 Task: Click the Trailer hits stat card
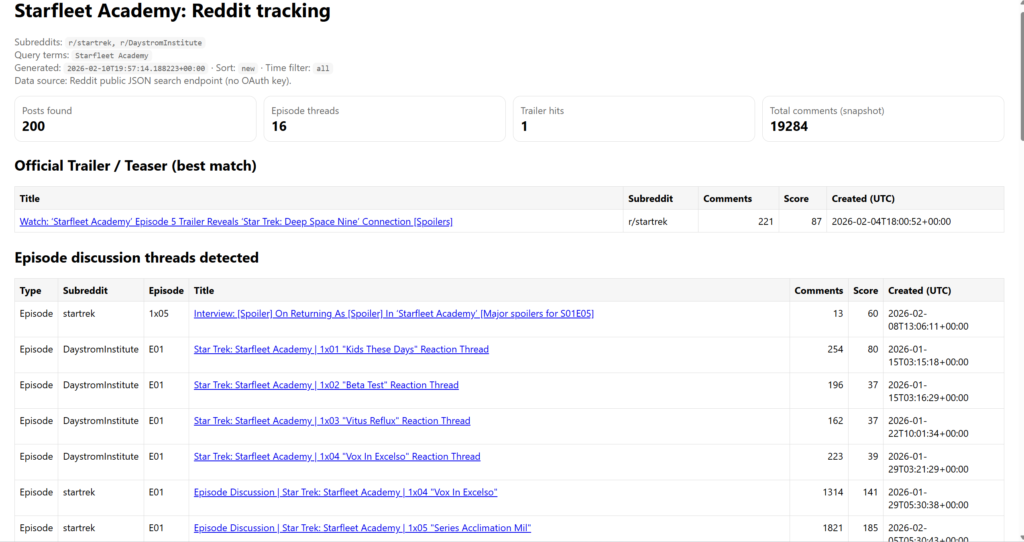pyautogui.click(x=634, y=119)
